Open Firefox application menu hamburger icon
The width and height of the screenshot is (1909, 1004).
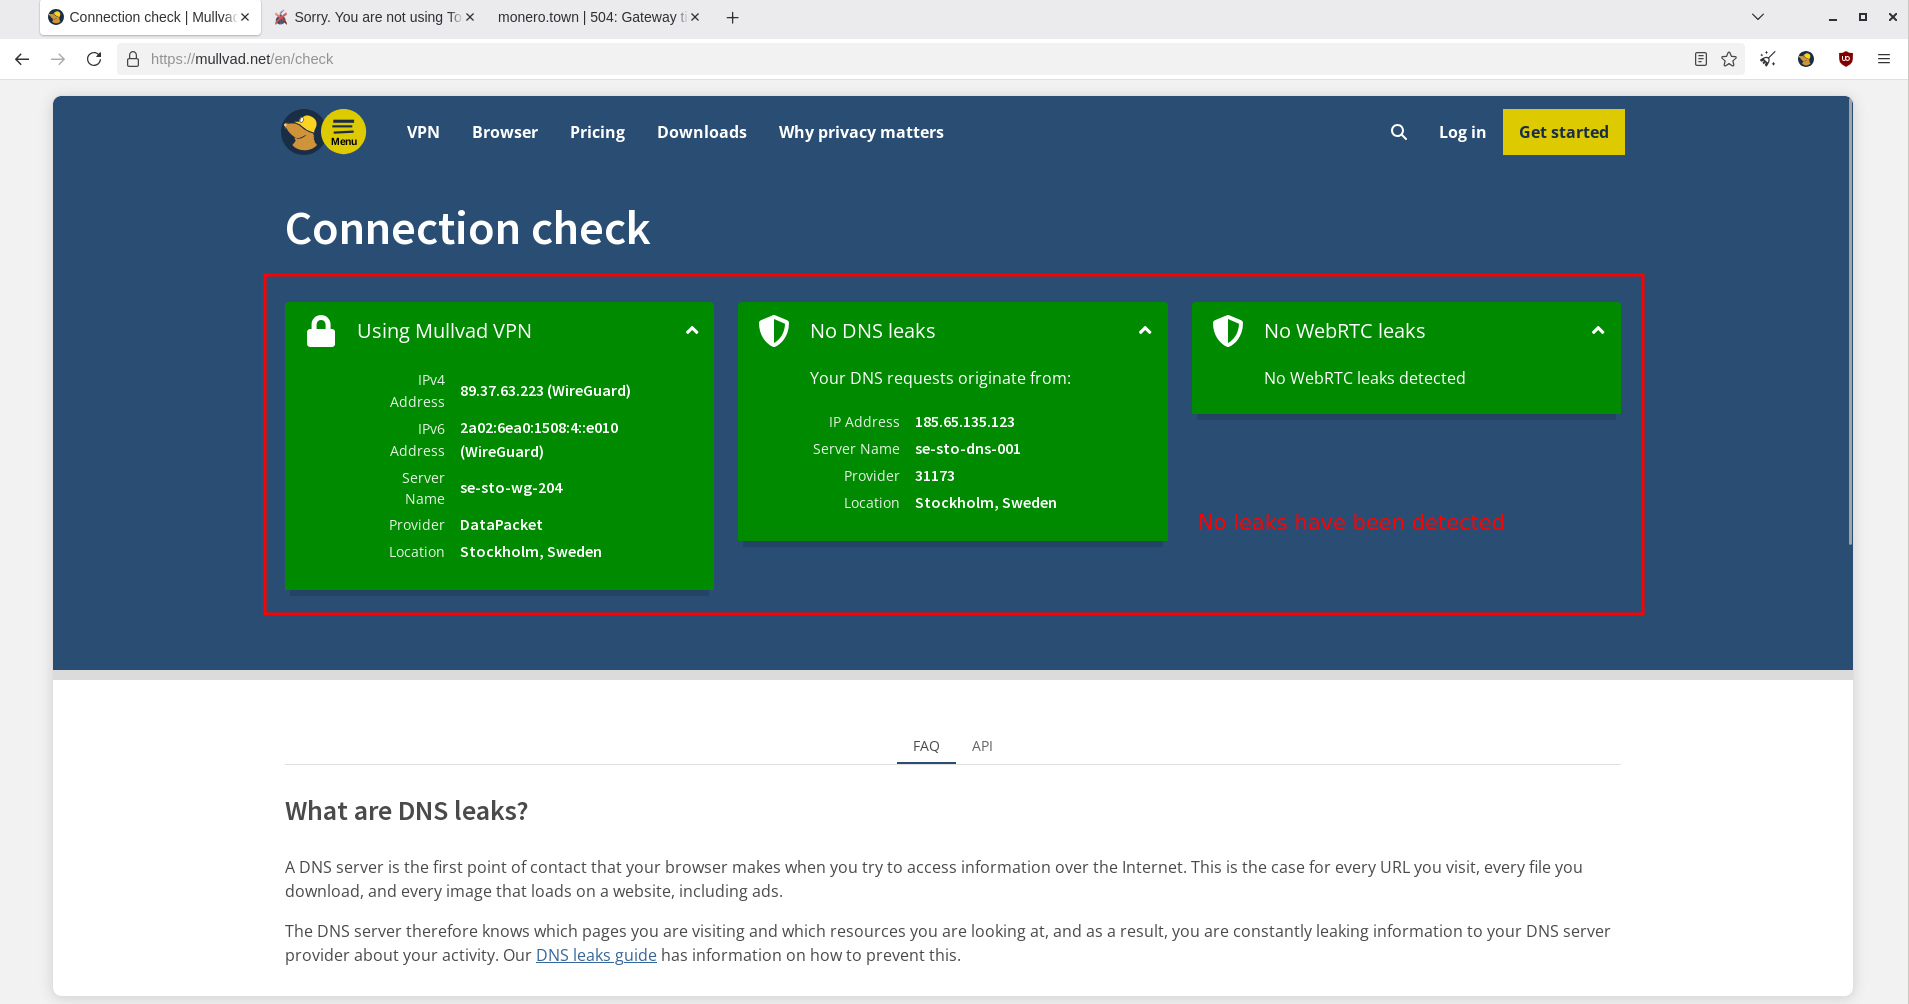coord(1883,59)
